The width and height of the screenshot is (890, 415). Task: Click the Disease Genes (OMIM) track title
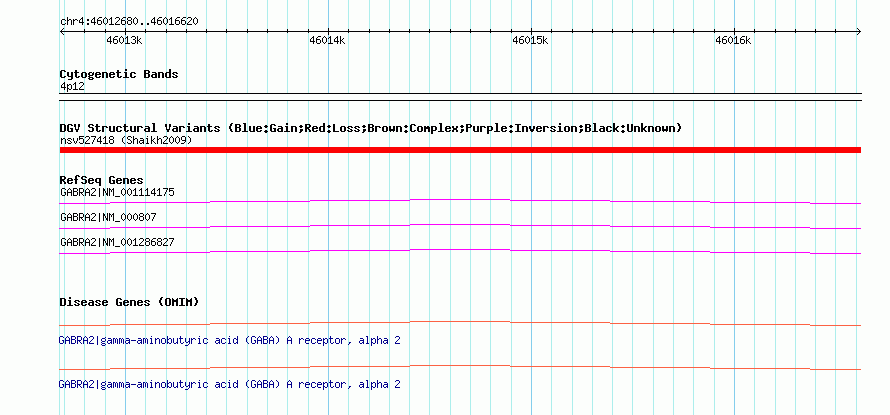[129, 302]
